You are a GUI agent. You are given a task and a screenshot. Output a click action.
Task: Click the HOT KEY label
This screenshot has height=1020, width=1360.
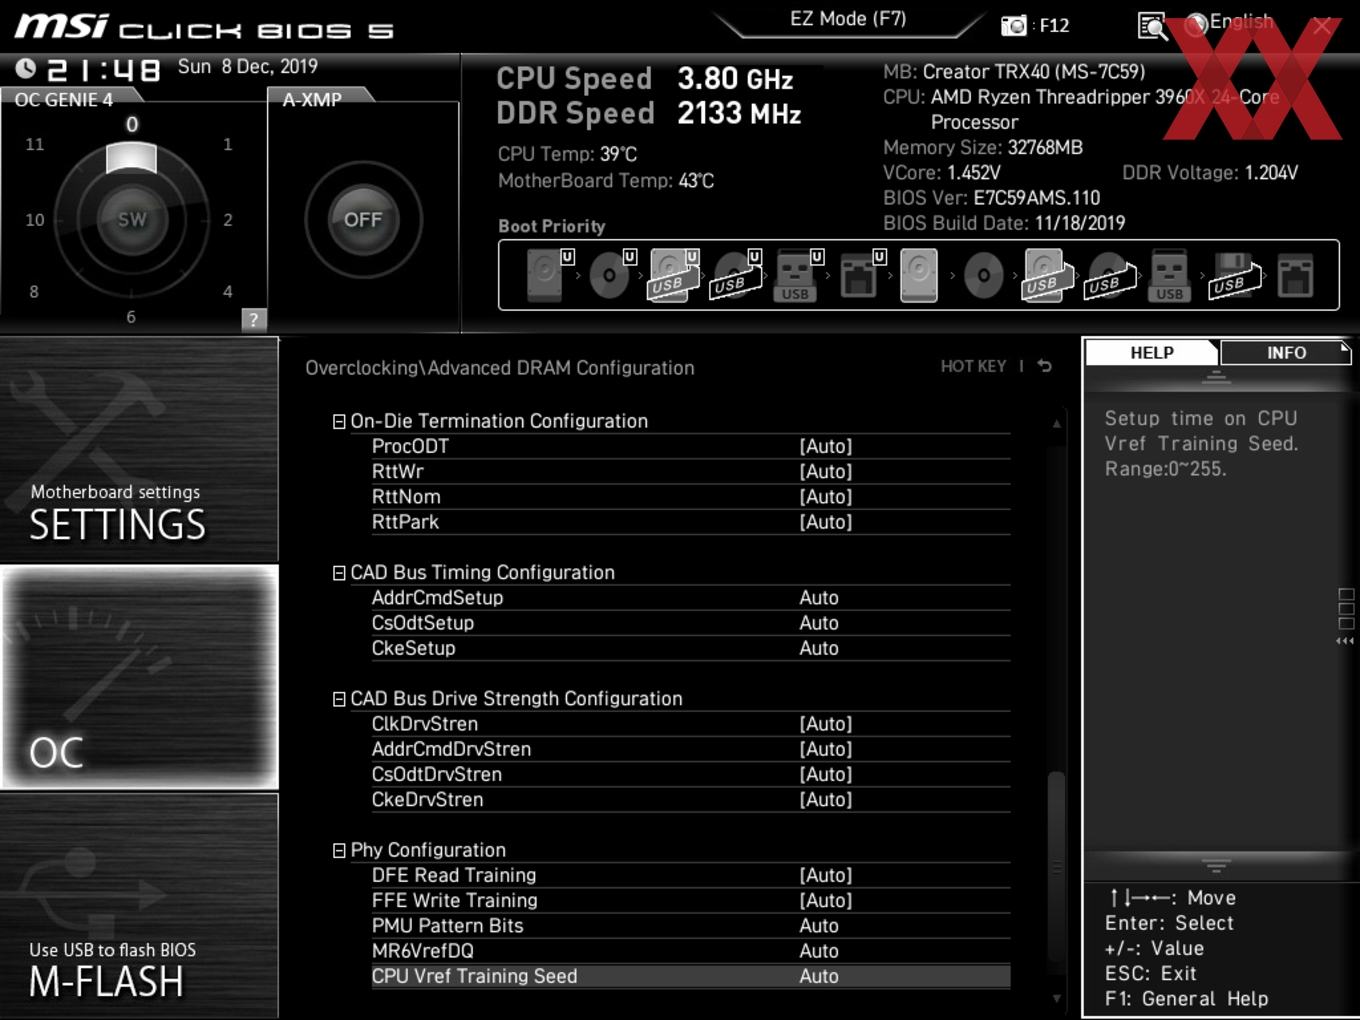[x=973, y=366]
